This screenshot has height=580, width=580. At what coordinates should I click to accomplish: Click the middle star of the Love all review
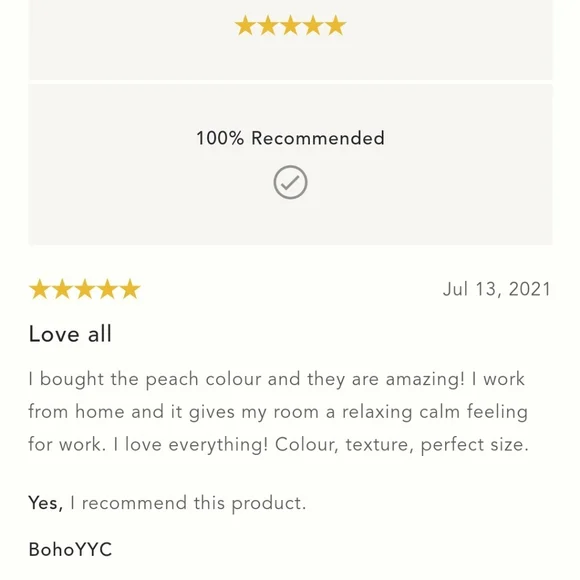(x=85, y=289)
